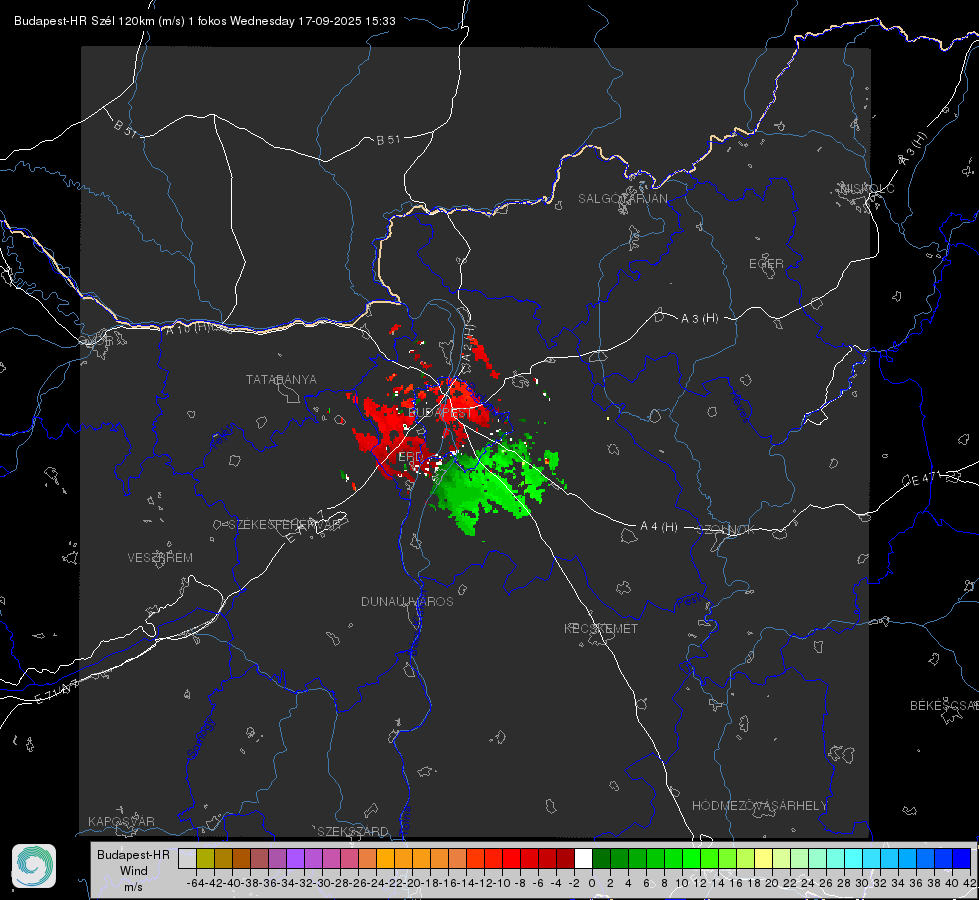Pick the dark red swatch between -4 and -2
Image resolution: width=979 pixels, height=900 pixels.
(x=565, y=858)
